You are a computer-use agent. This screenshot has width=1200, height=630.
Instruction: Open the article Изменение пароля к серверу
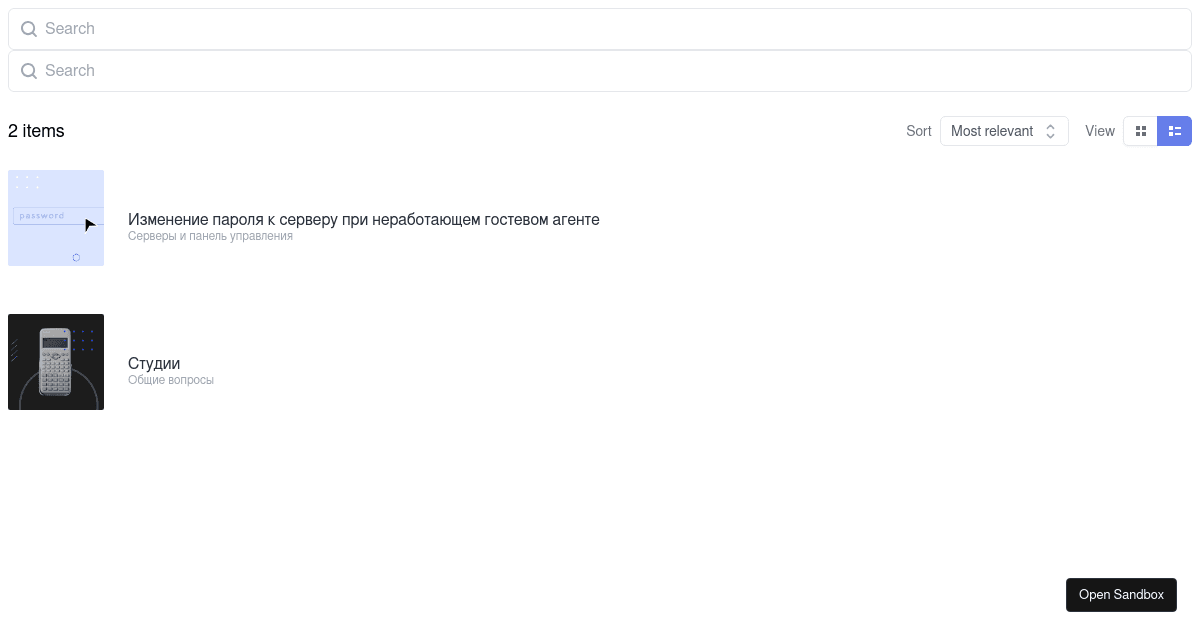364,219
